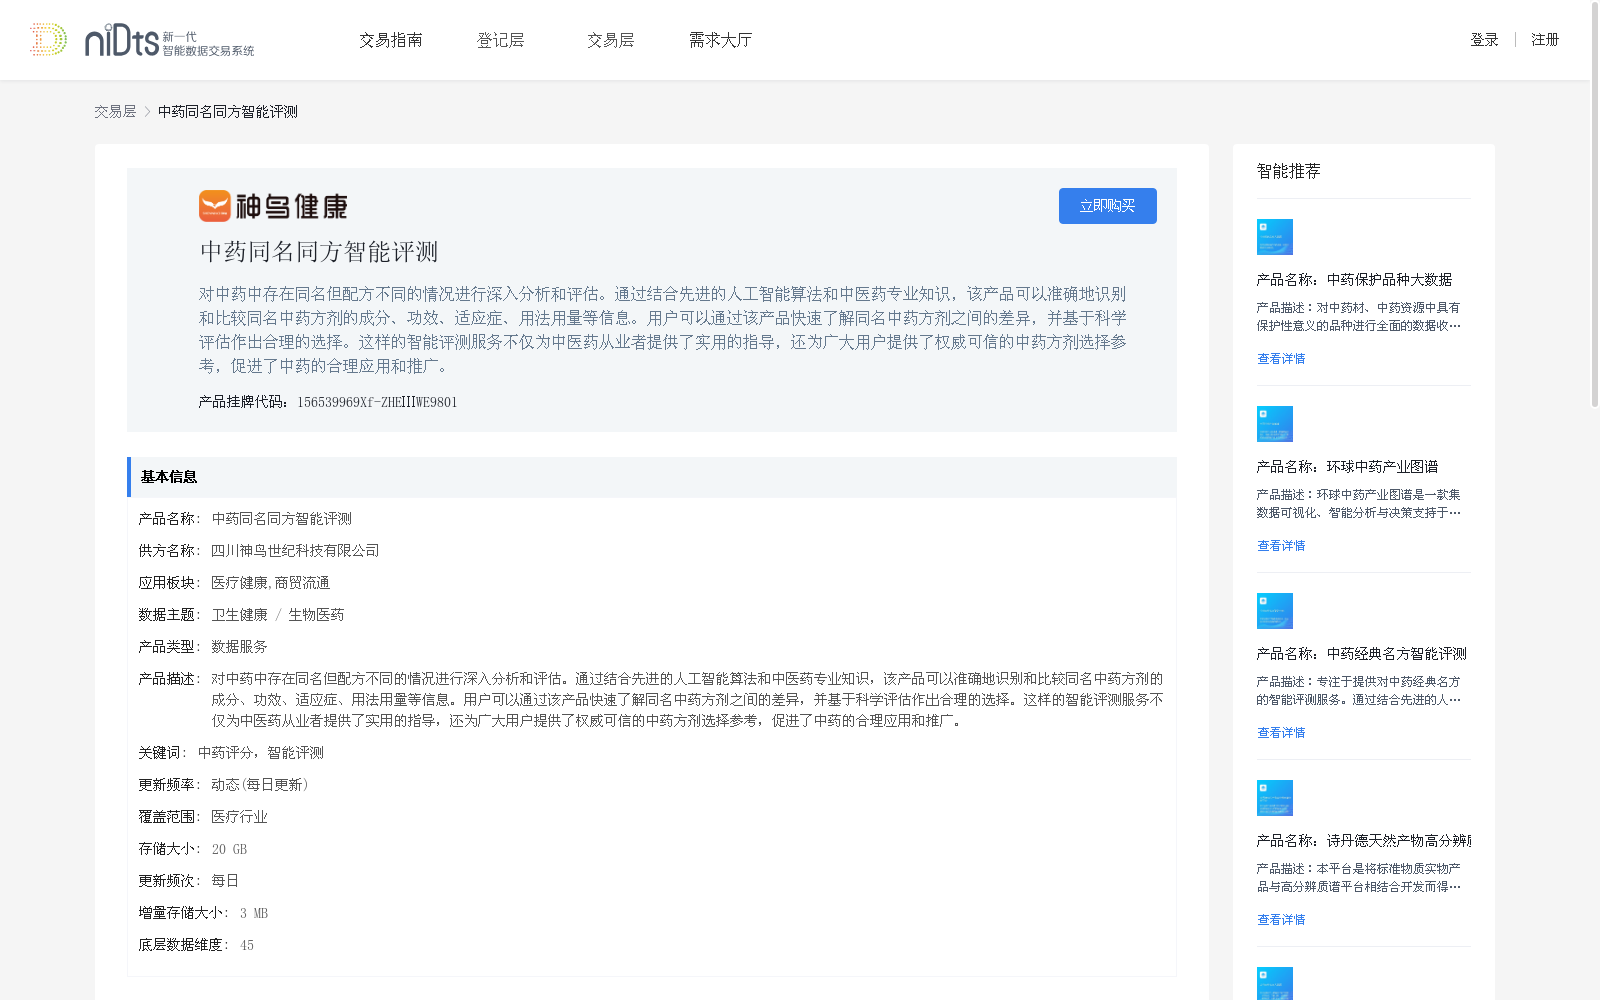Click the 医疗健康,商贸流通 value
Image resolution: width=1600 pixels, height=1000 pixels.
pyautogui.click(x=270, y=583)
